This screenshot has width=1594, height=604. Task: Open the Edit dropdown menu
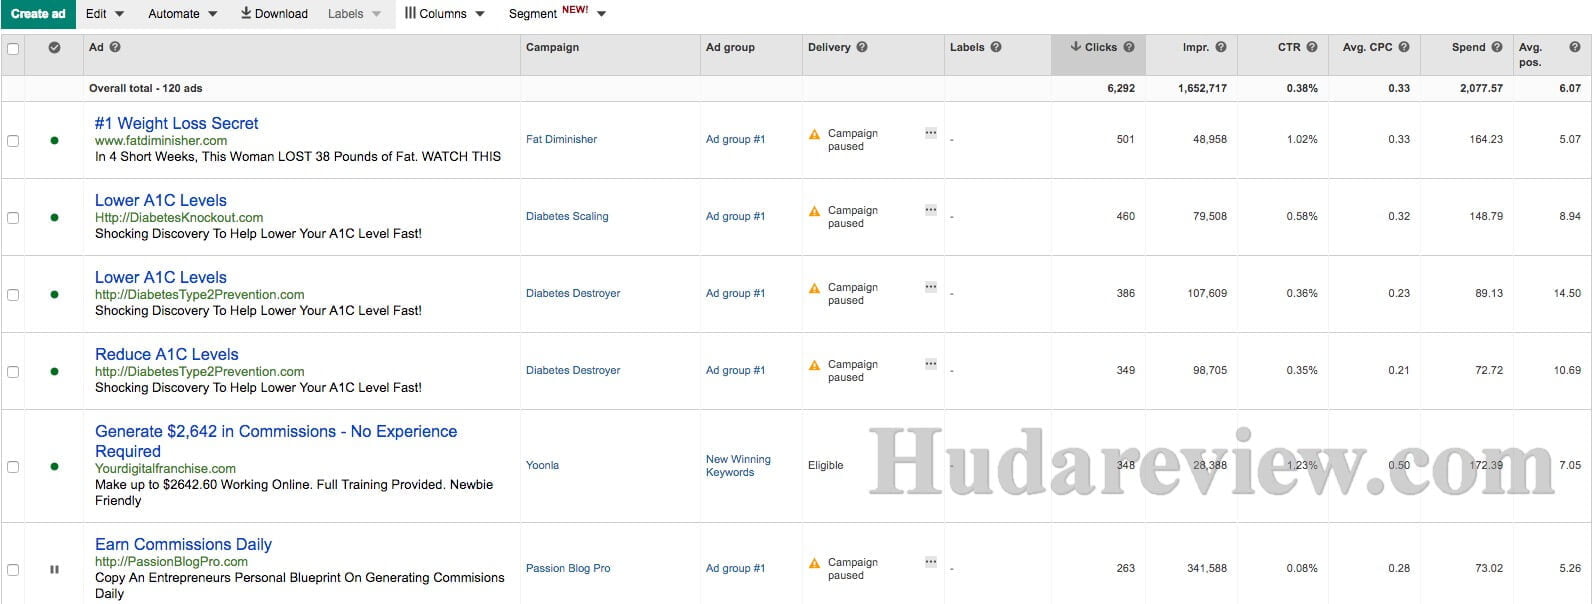click(x=105, y=14)
